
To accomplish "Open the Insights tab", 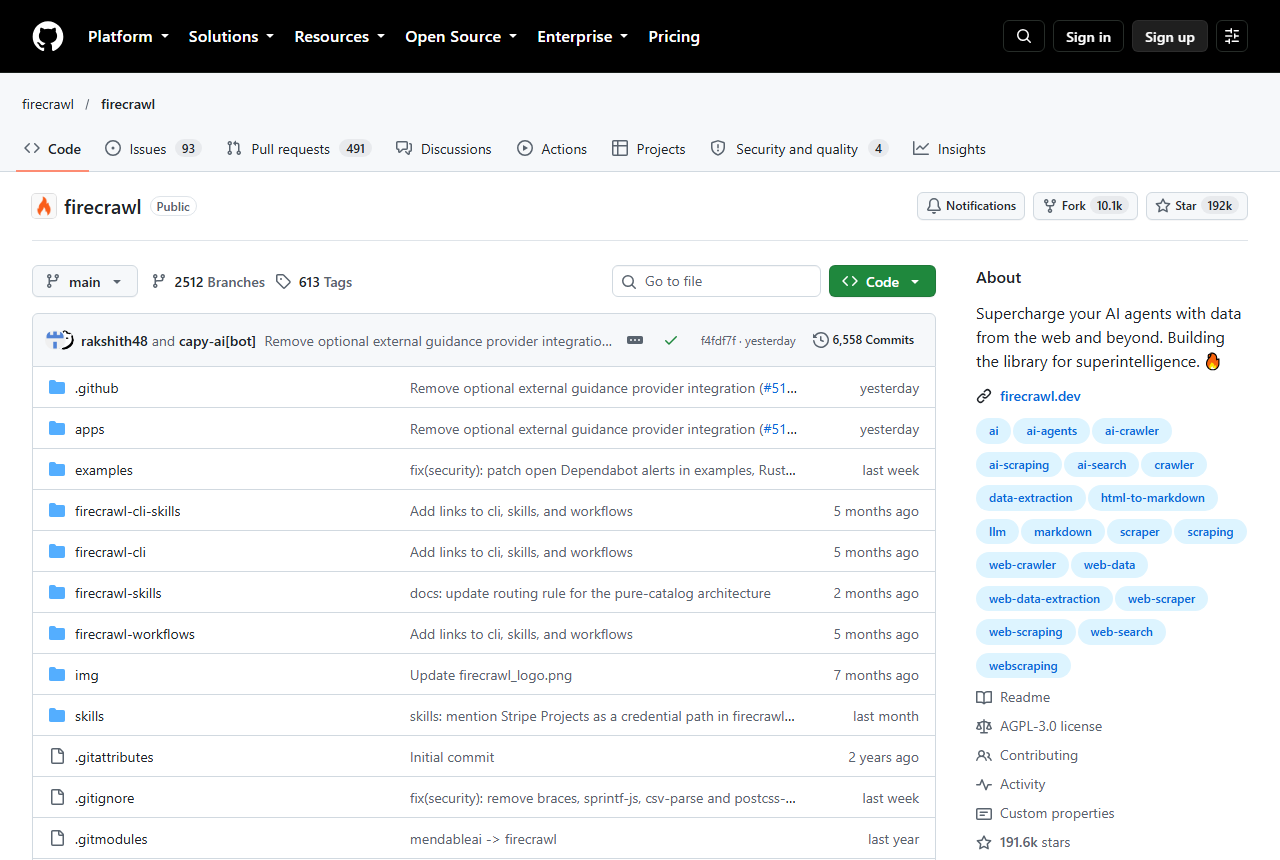I will tap(949, 149).
